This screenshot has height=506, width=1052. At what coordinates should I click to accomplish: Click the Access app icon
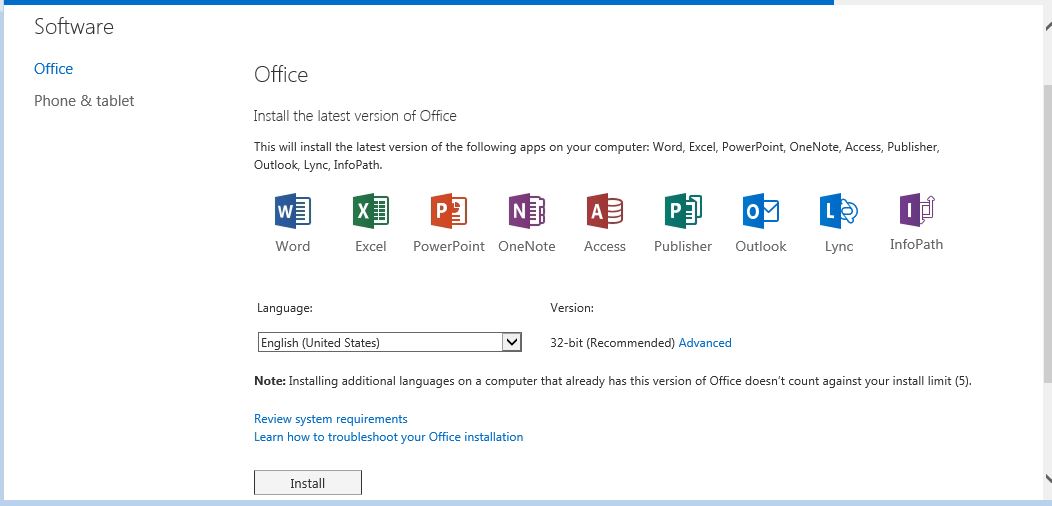pyautogui.click(x=604, y=211)
